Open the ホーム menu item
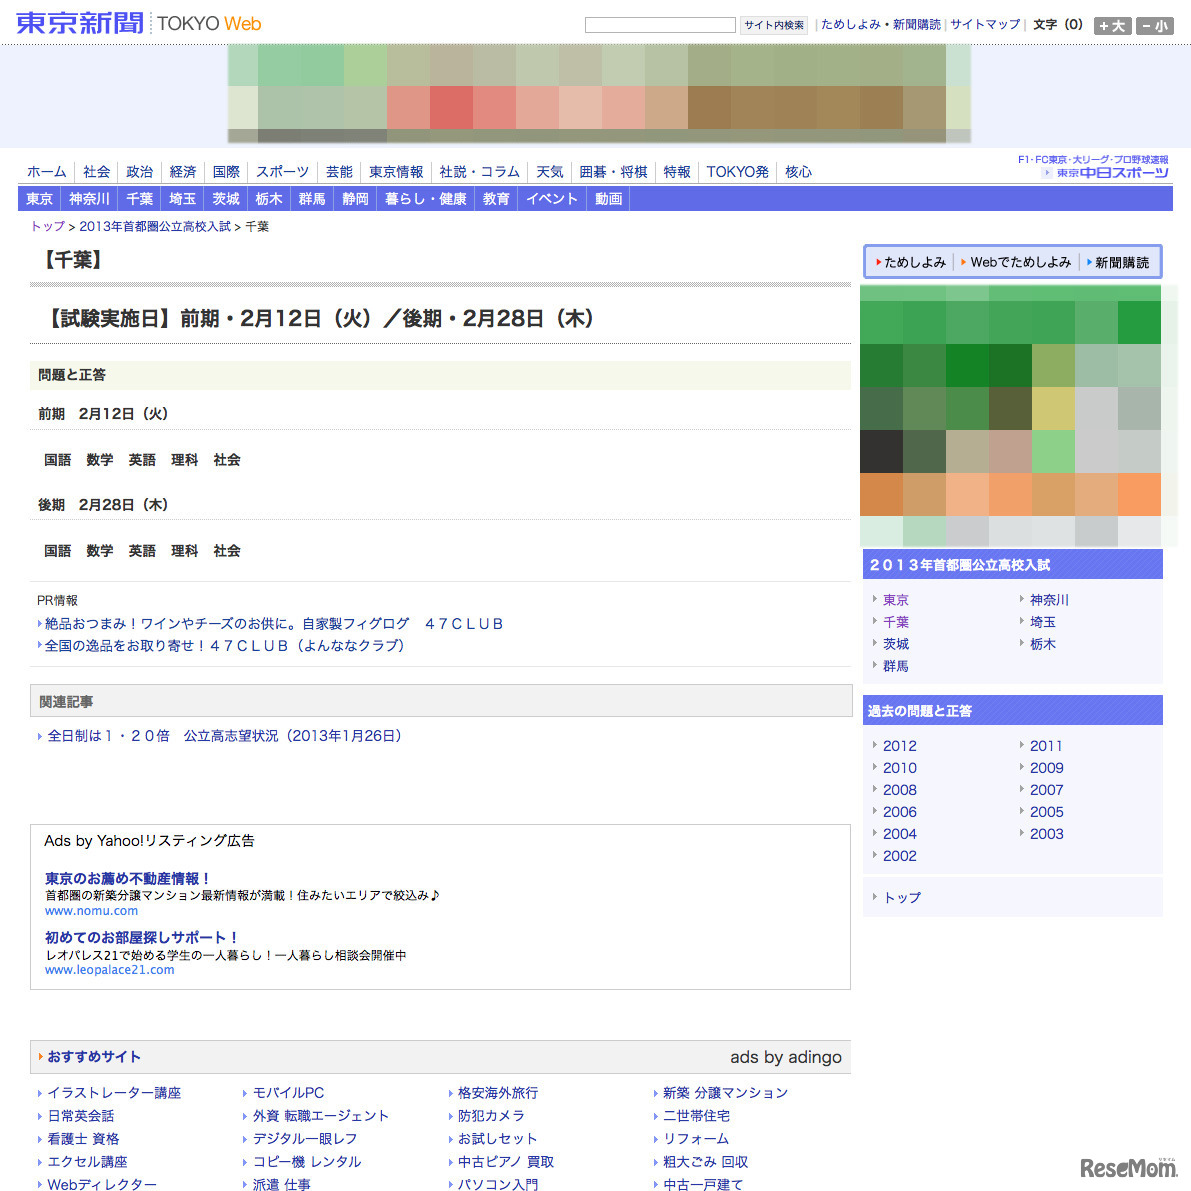This screenshot has height=1191, width=1191. pyautogui.click(x=46, y=172)
